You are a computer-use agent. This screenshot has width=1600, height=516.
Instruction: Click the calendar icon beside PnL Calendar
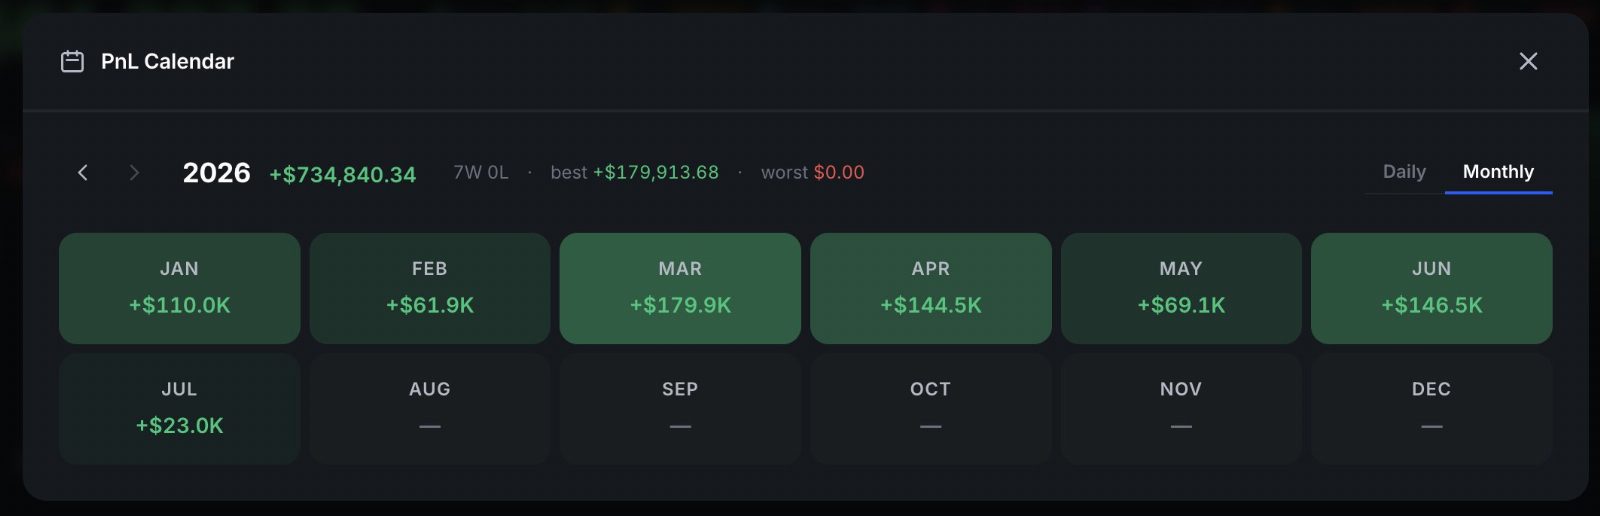pos(72,62)
